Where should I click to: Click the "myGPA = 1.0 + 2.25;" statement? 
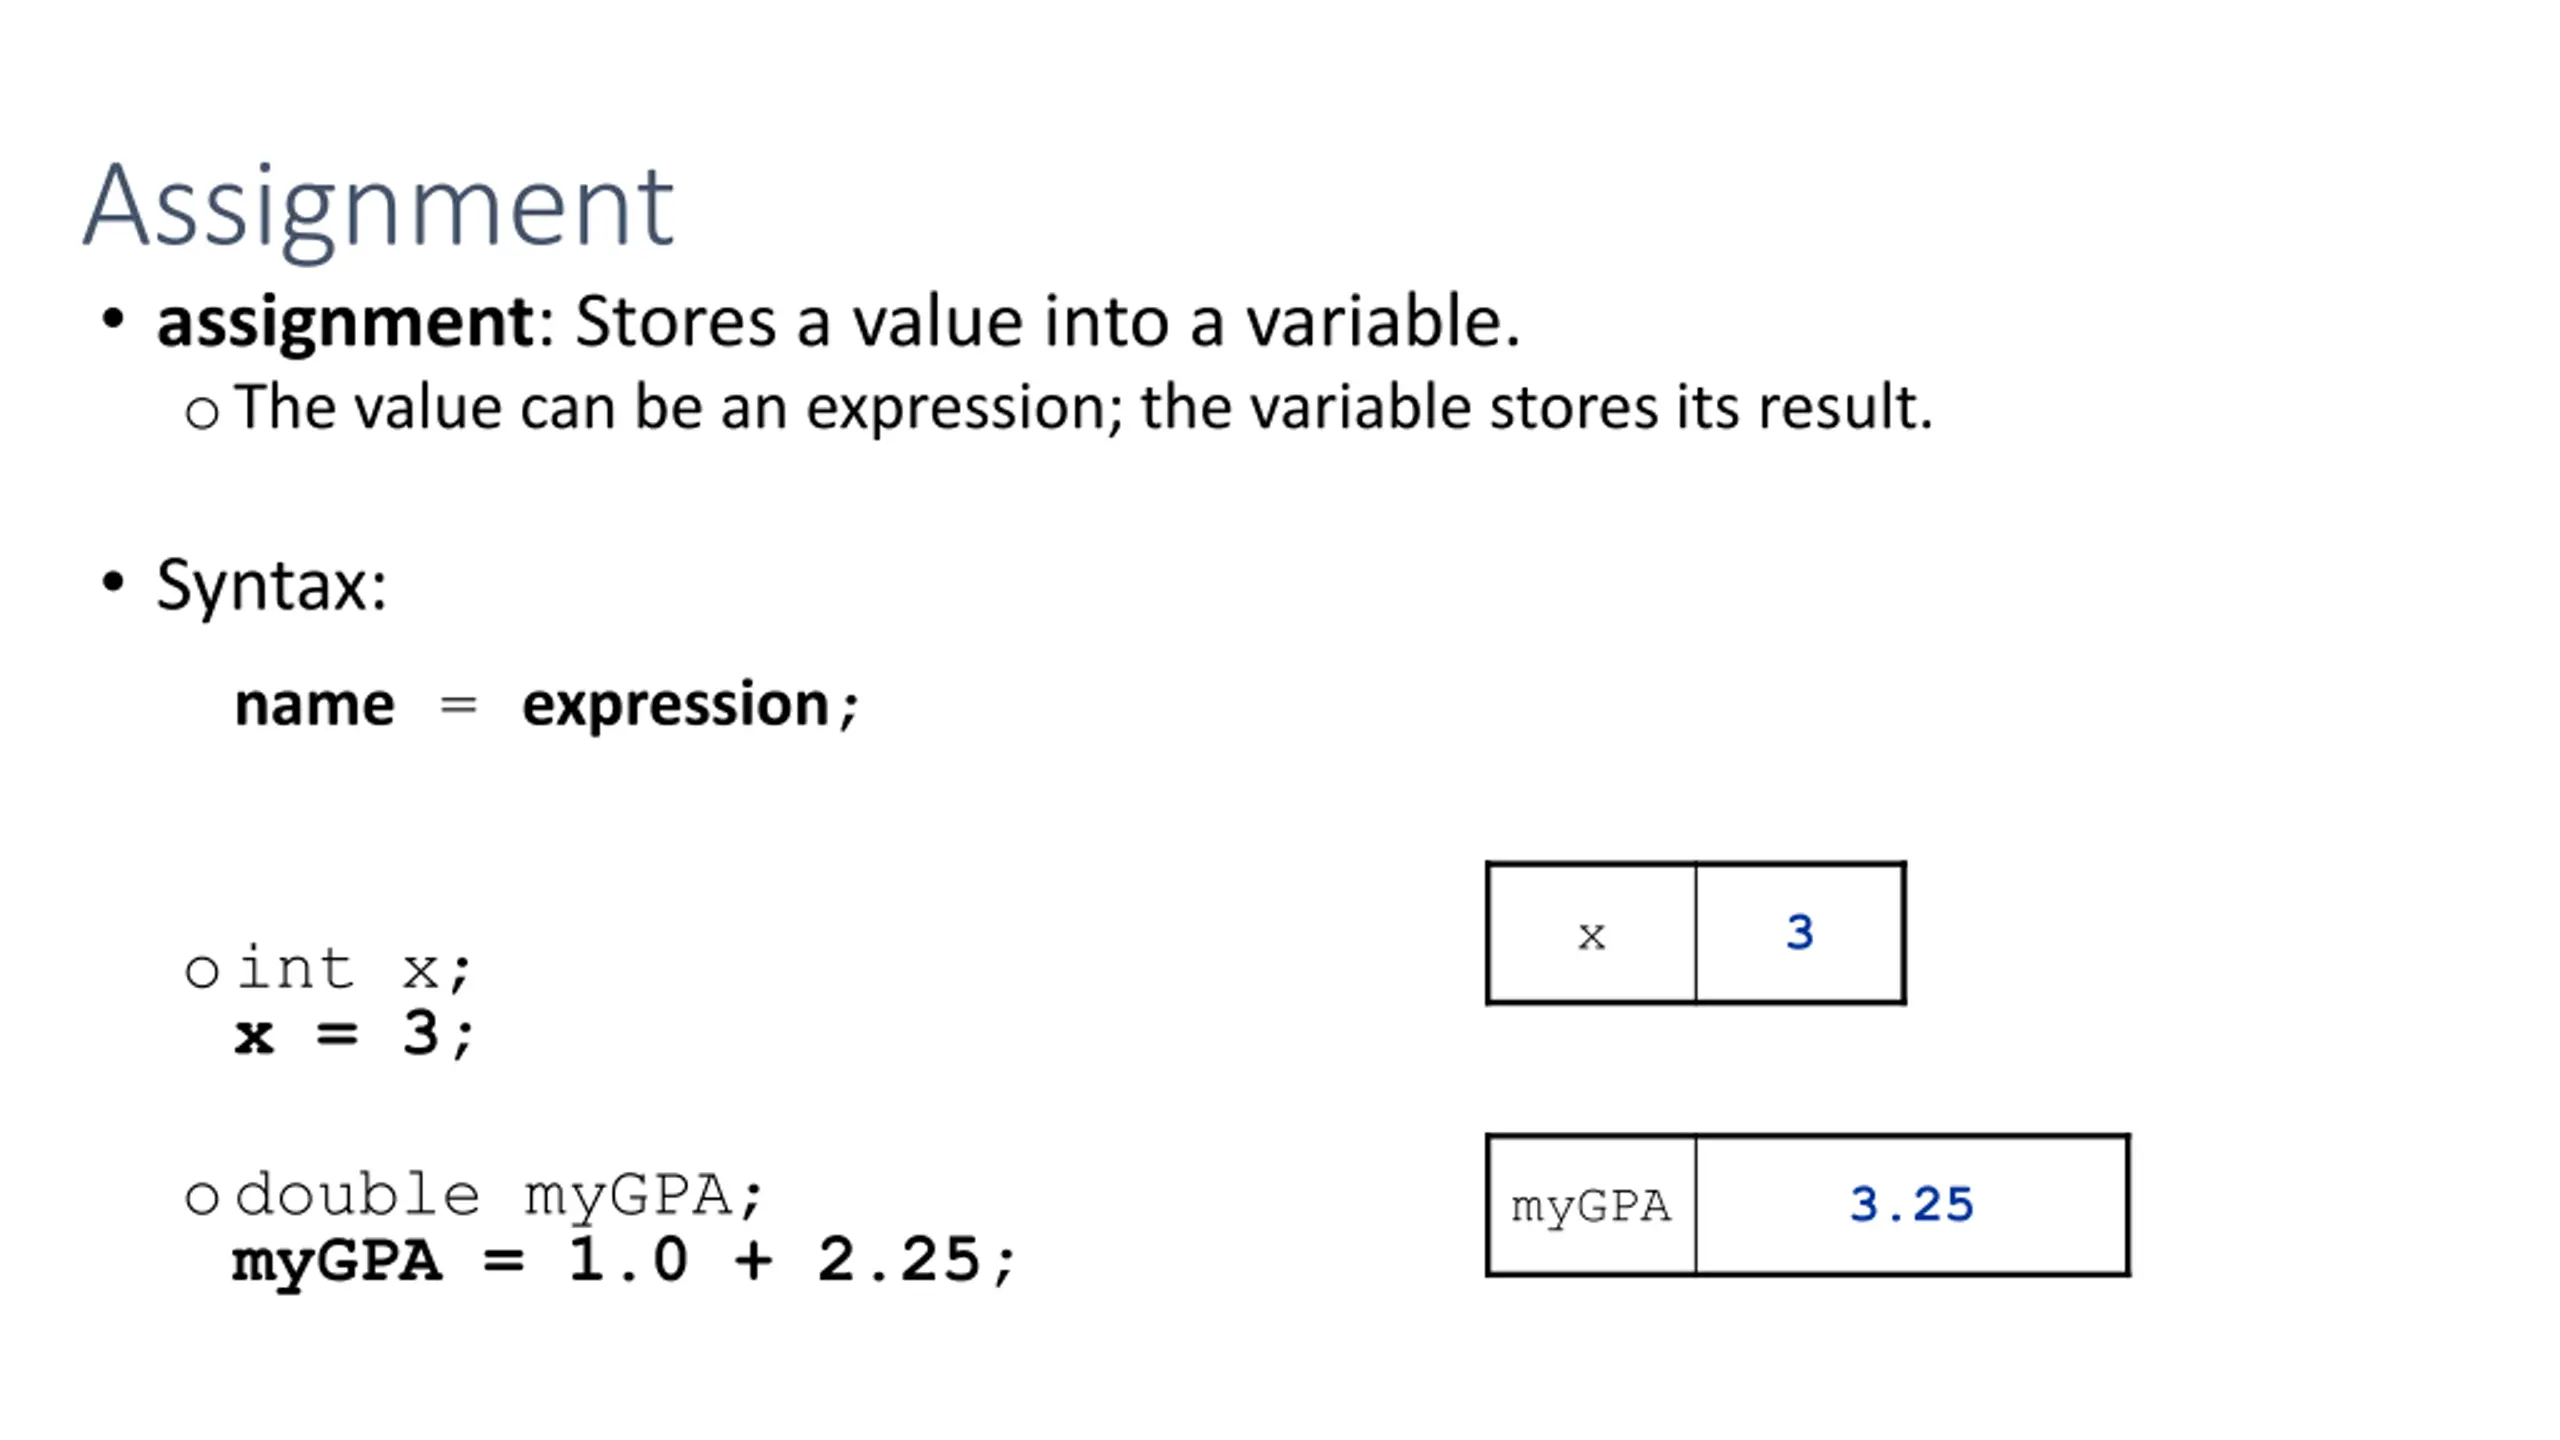tap(622, 1260)
